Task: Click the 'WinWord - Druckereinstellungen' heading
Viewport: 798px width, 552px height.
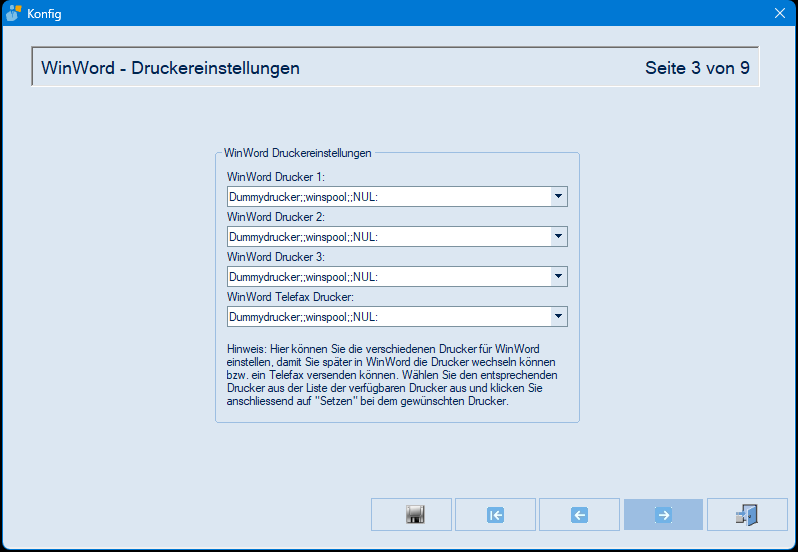Action: pos(170,68)
